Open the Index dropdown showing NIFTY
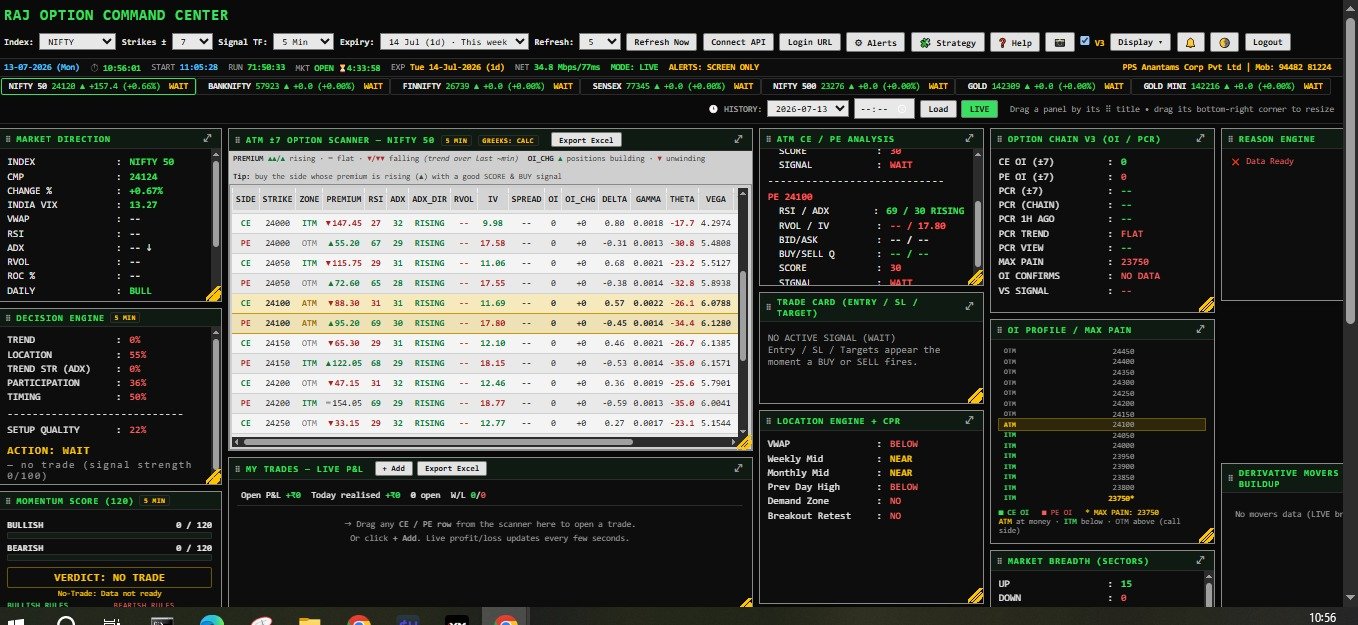 pos(78,42)
